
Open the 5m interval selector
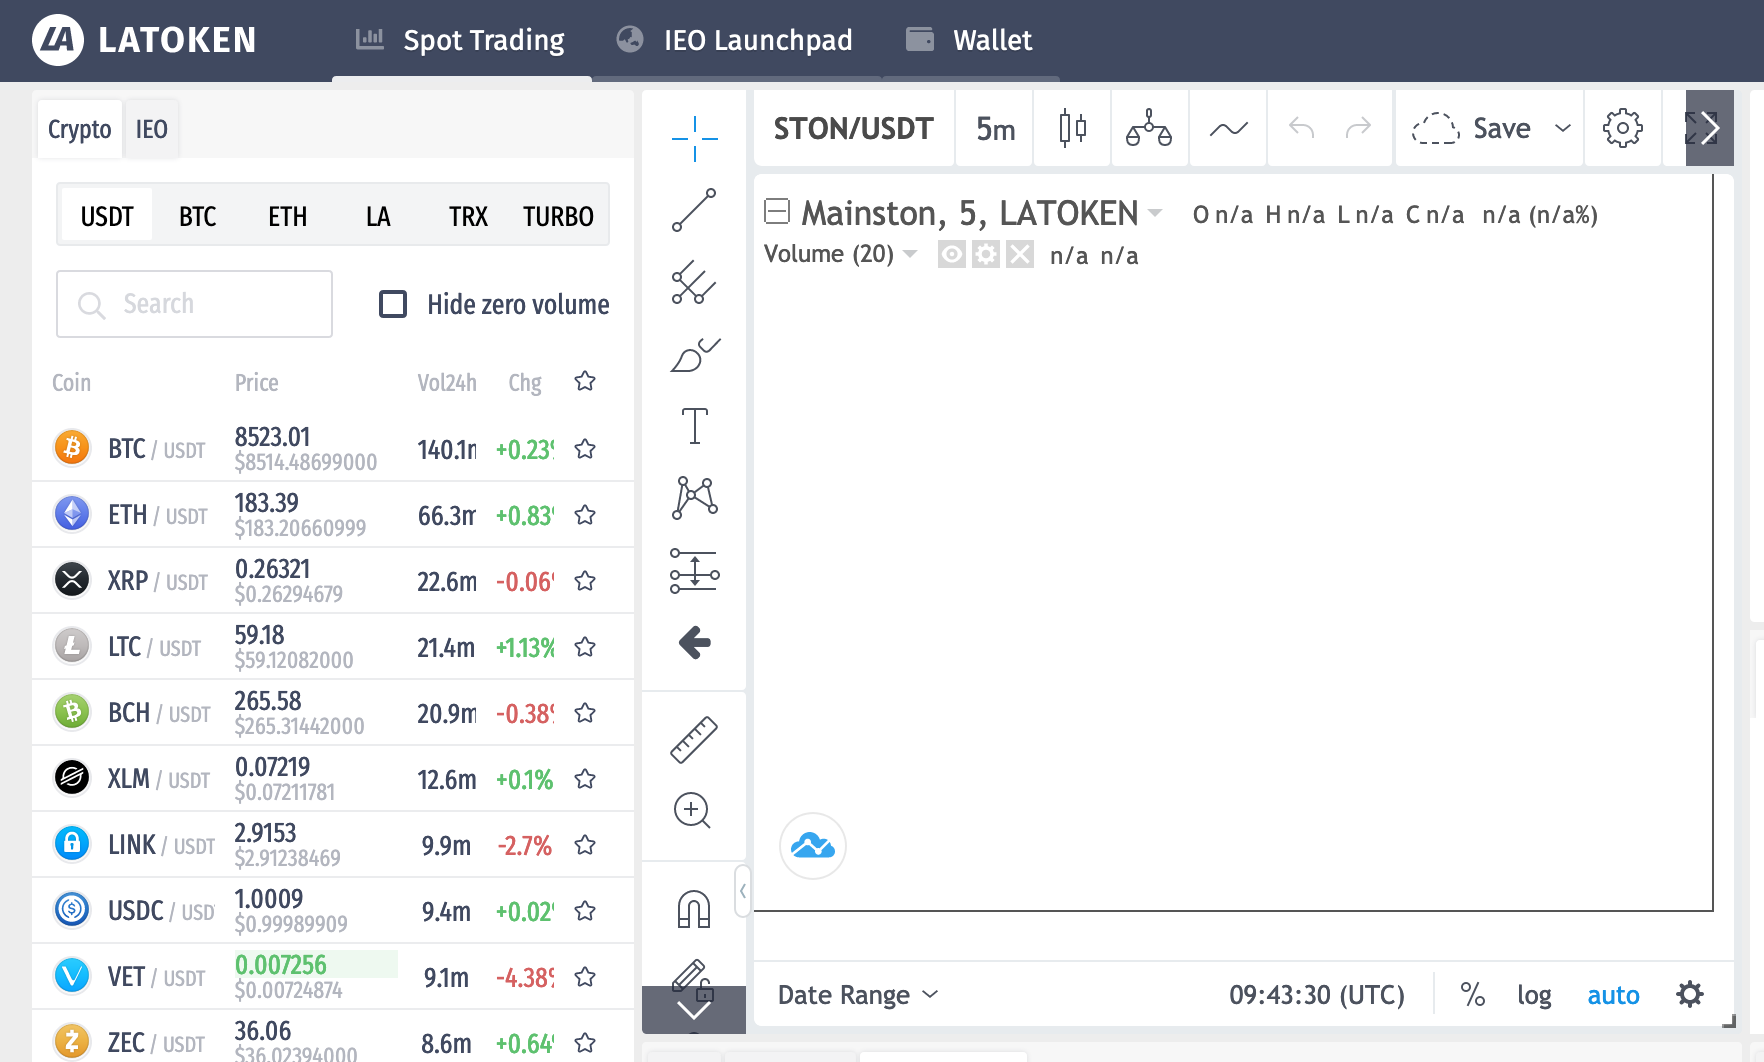995,129
